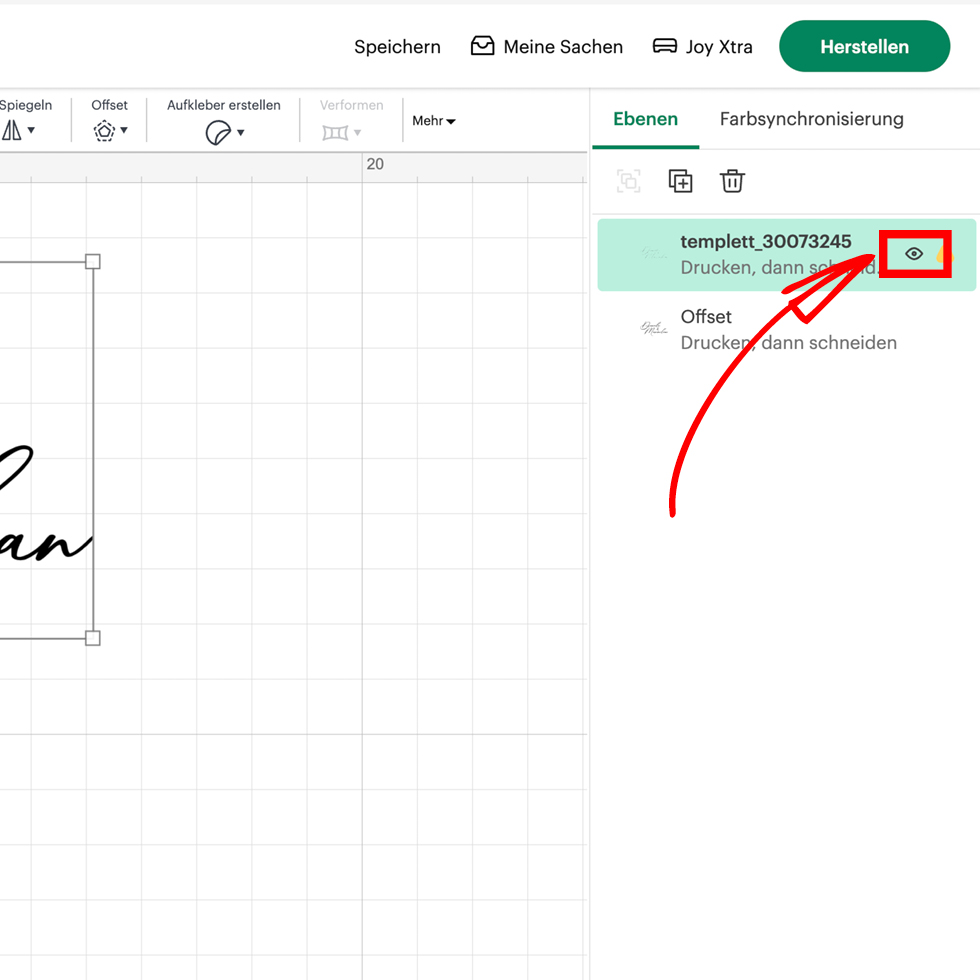Click the Duplicate layer icon
980x980 pixels.
click(680, 181)
